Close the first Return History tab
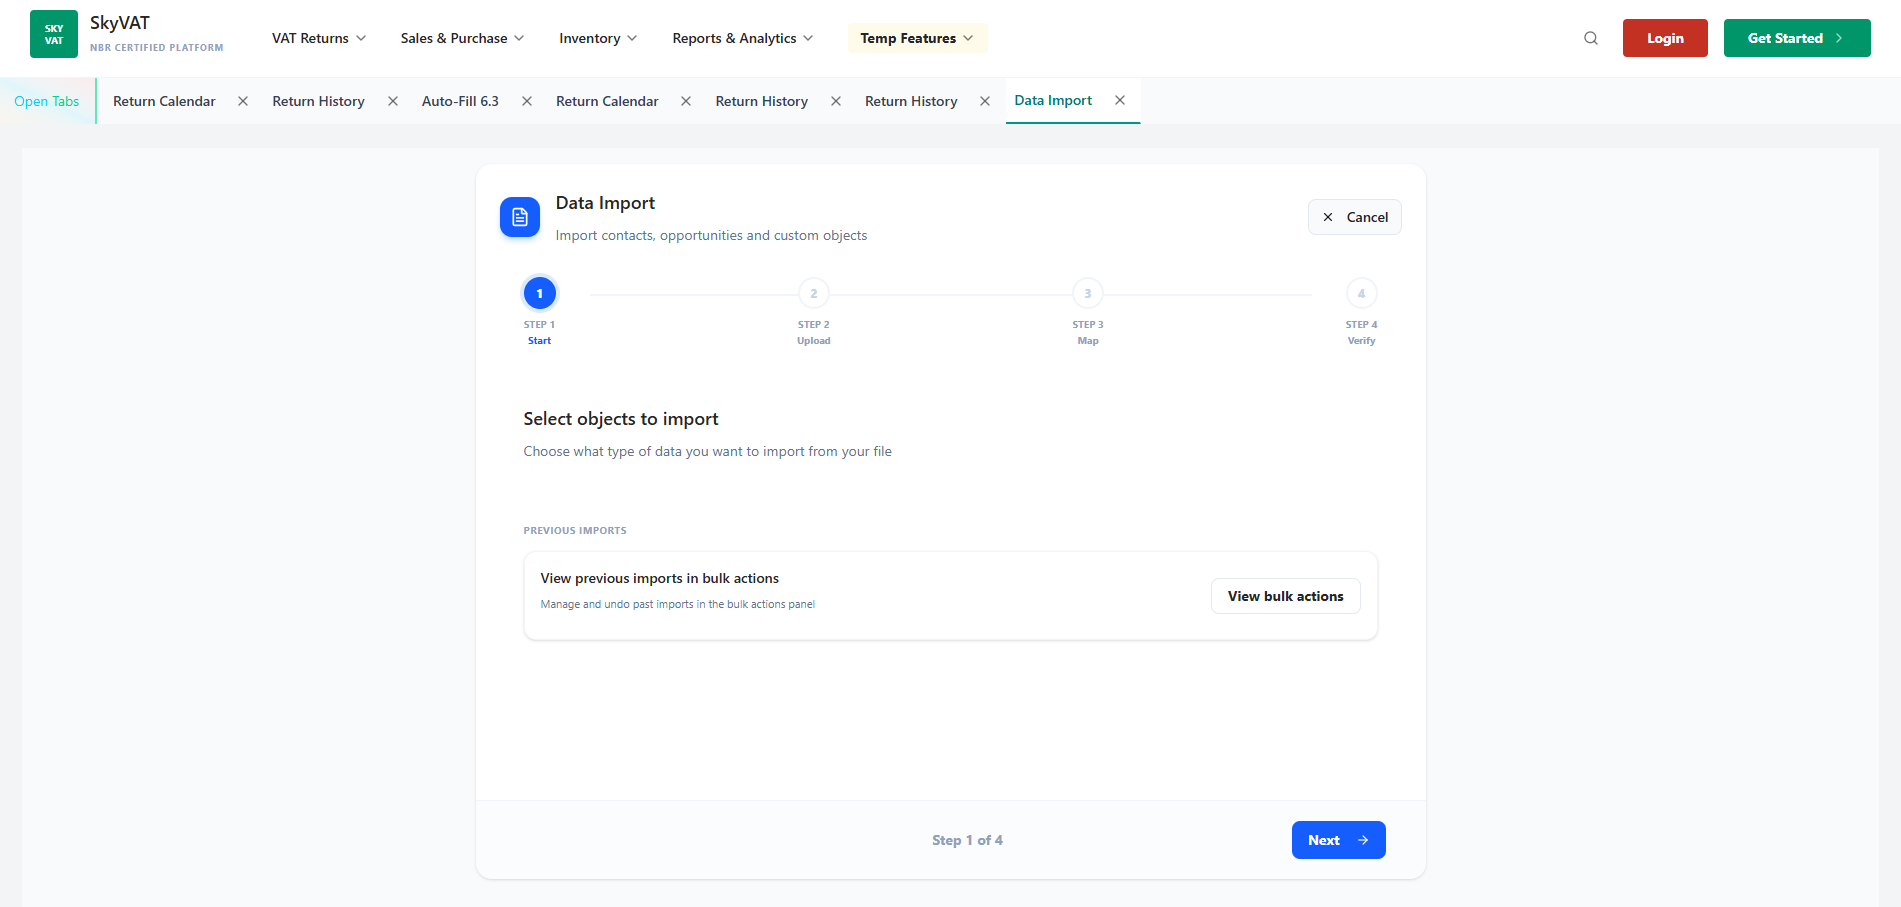 [393, 101]
